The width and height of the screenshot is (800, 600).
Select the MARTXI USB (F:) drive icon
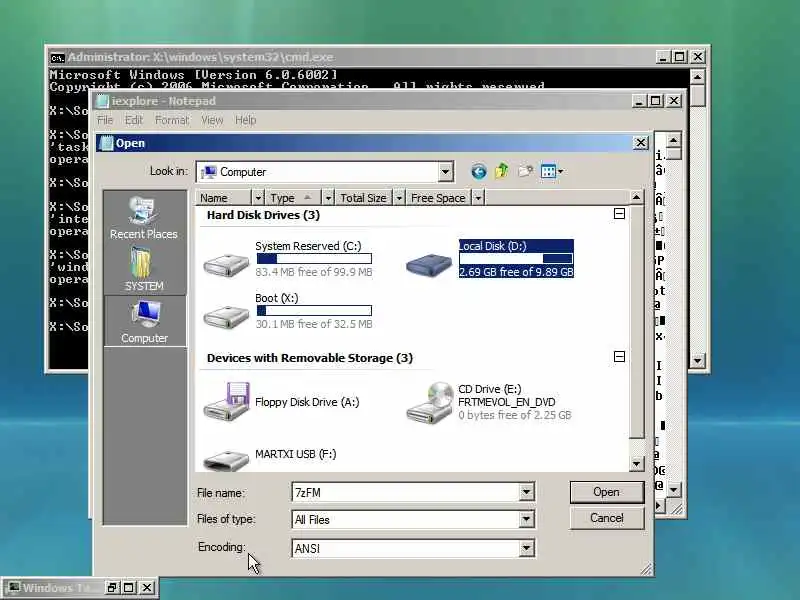coord(226,459)
